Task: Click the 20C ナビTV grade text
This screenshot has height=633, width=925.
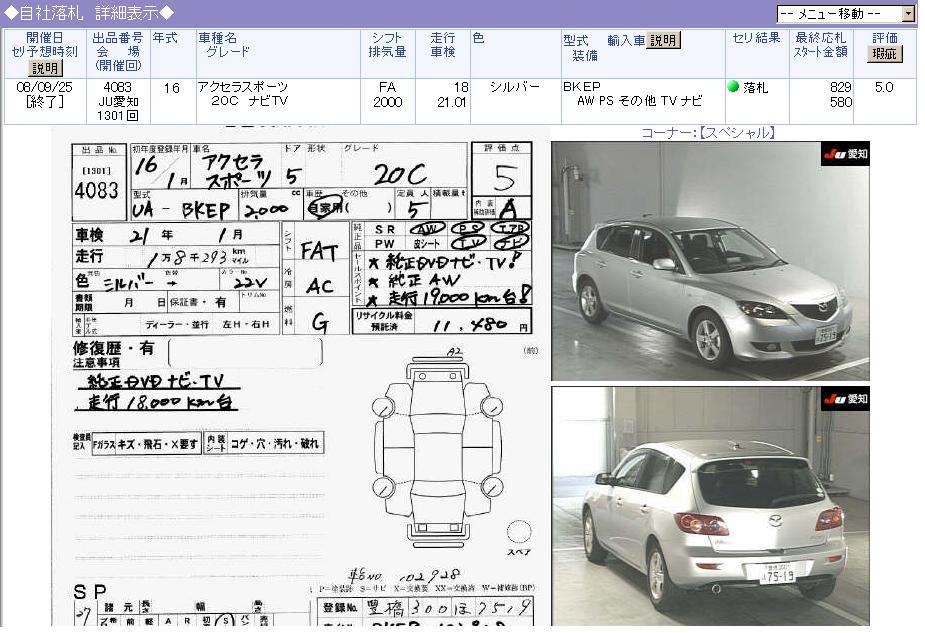Action: pos(250,101)
